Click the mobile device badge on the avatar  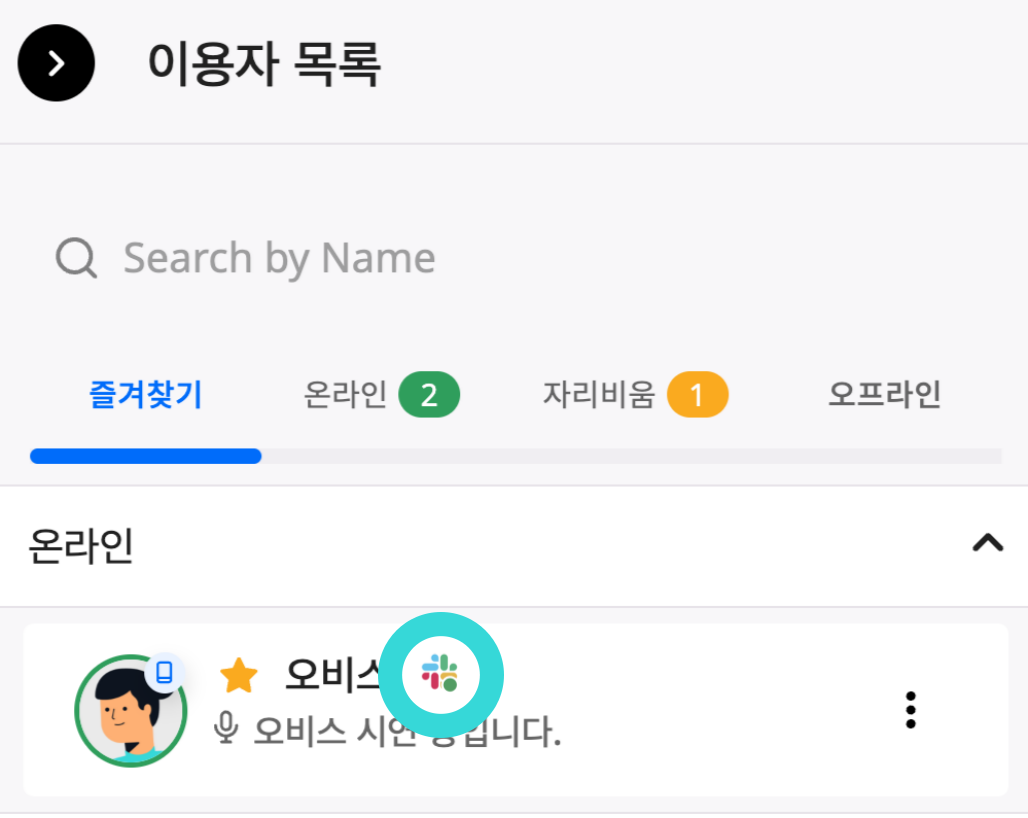coord(167,673)
